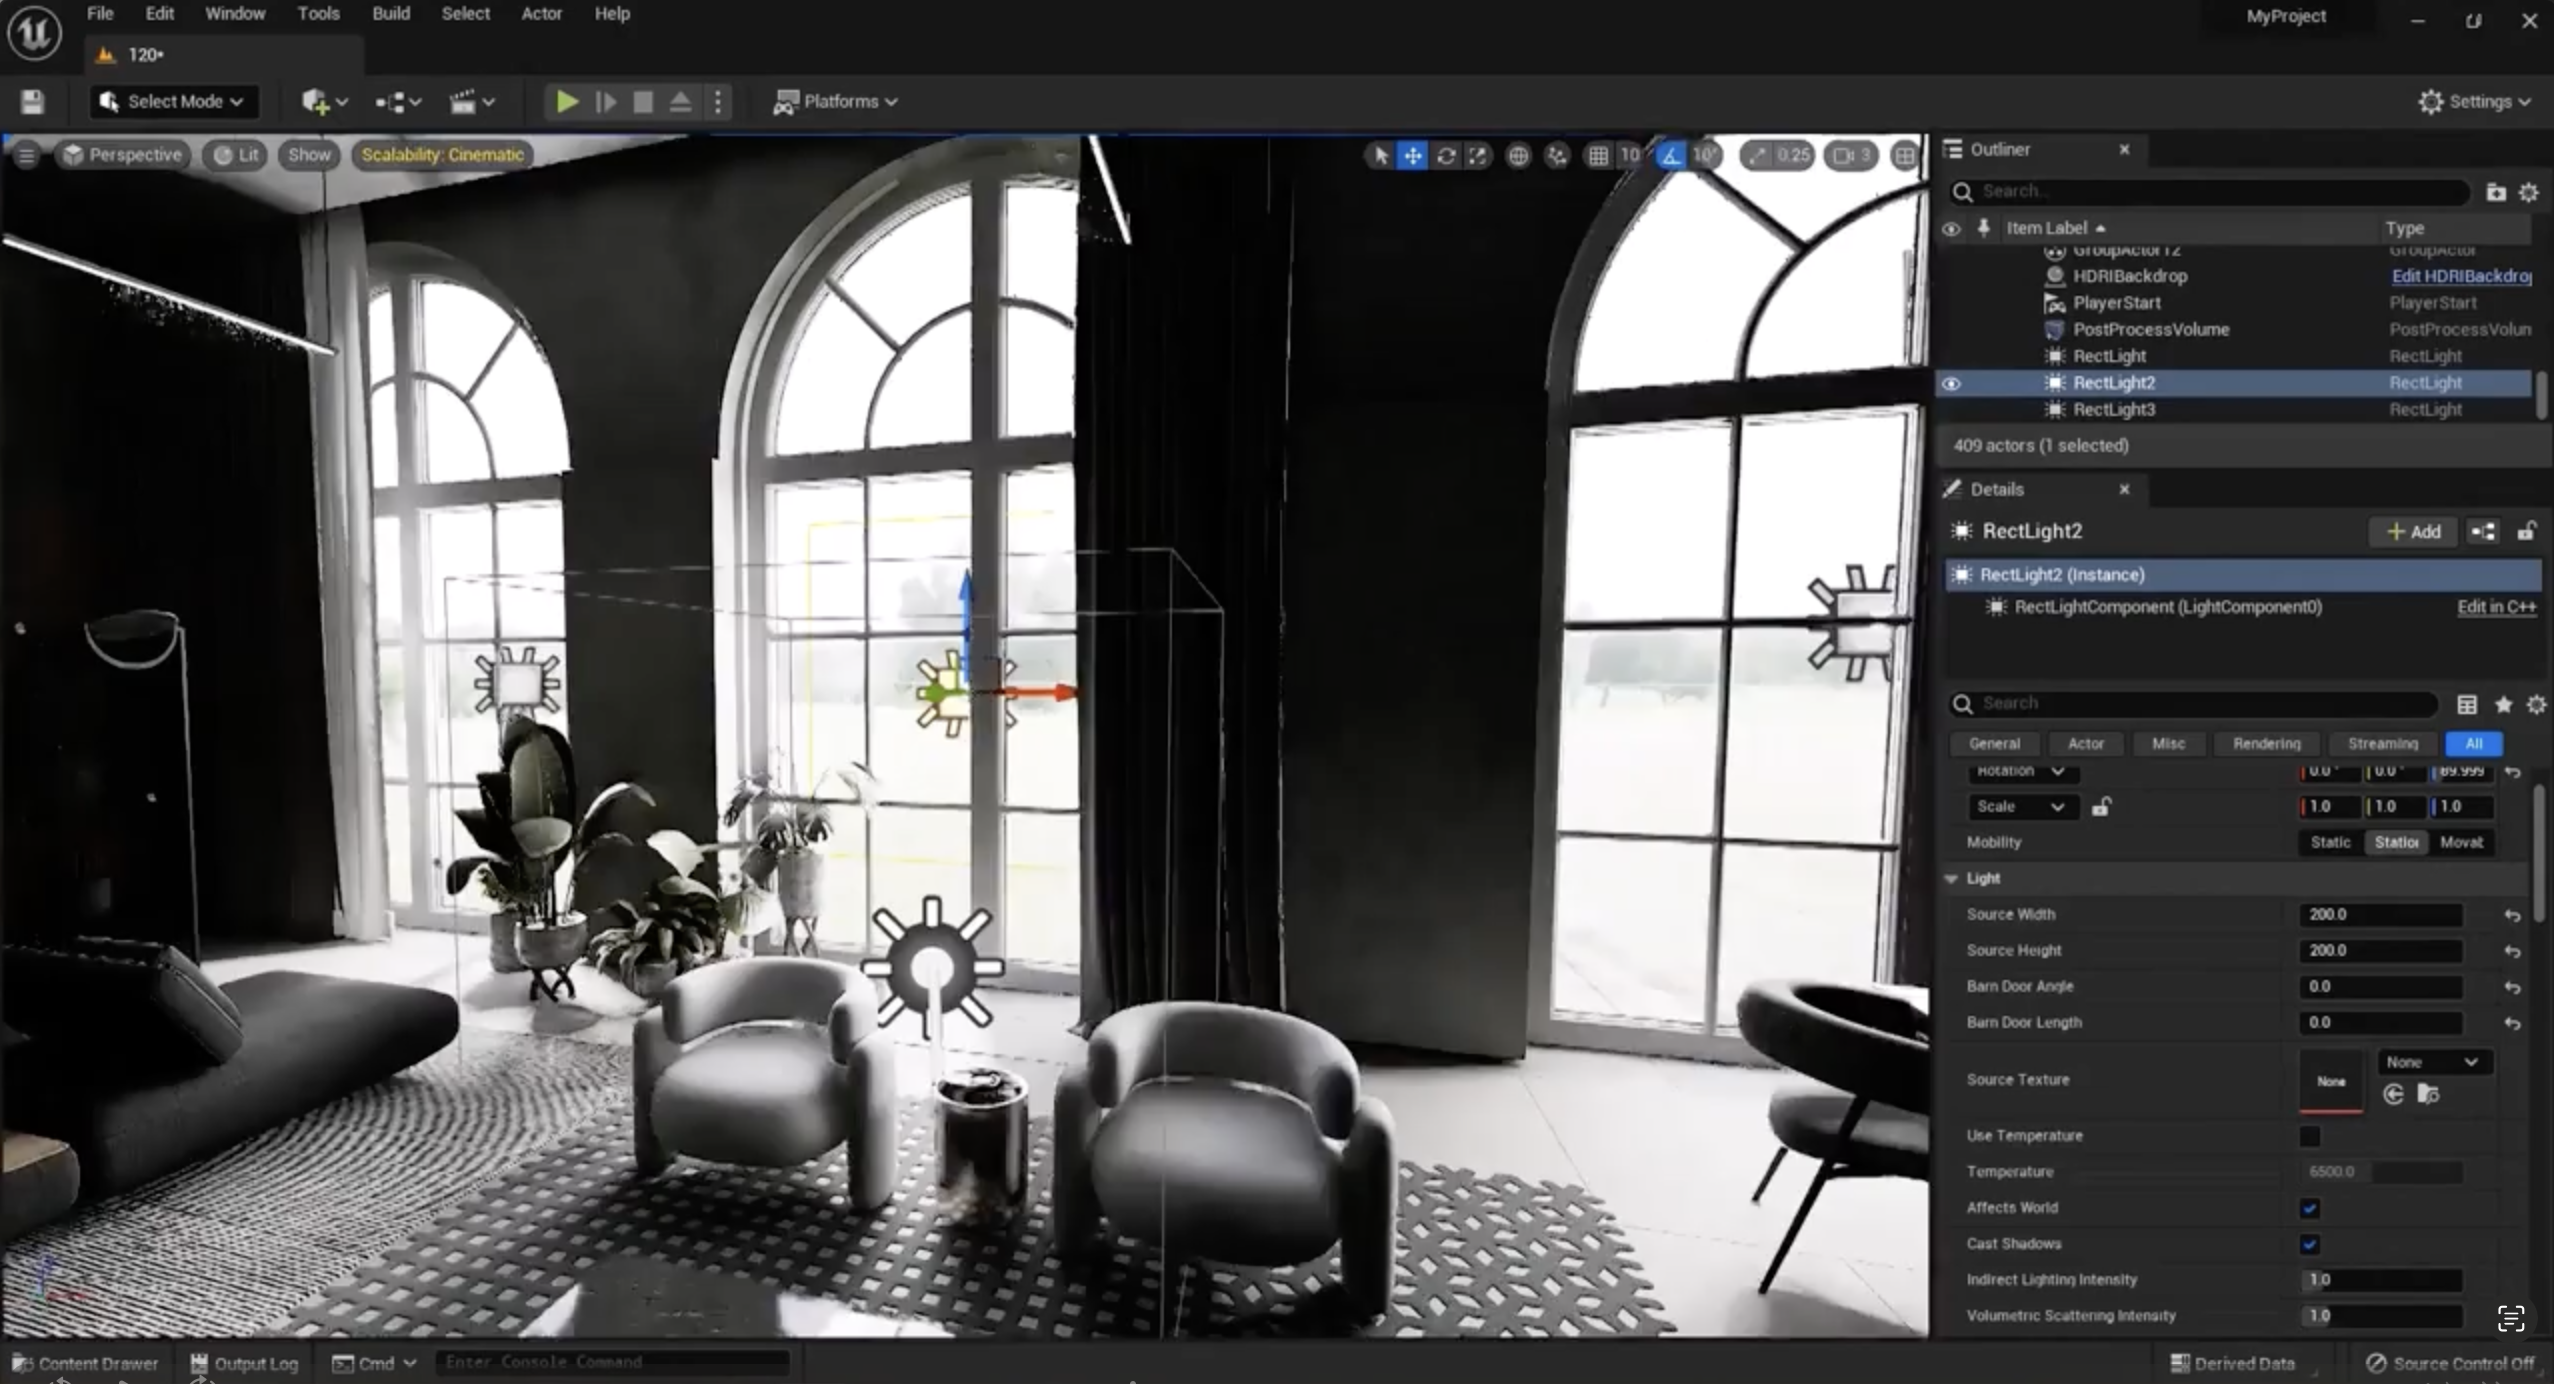Click the Edit in C++ link
The height and width of the screenshot is (1384, 2554).
click(2496, 607)
